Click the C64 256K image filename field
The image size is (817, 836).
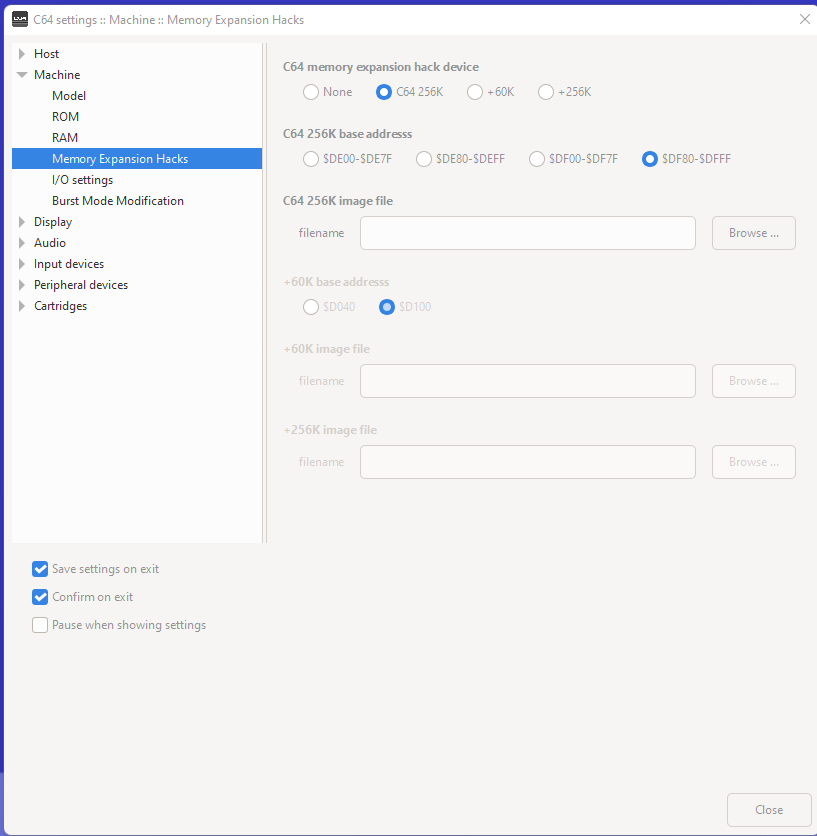tap(527, 233)
